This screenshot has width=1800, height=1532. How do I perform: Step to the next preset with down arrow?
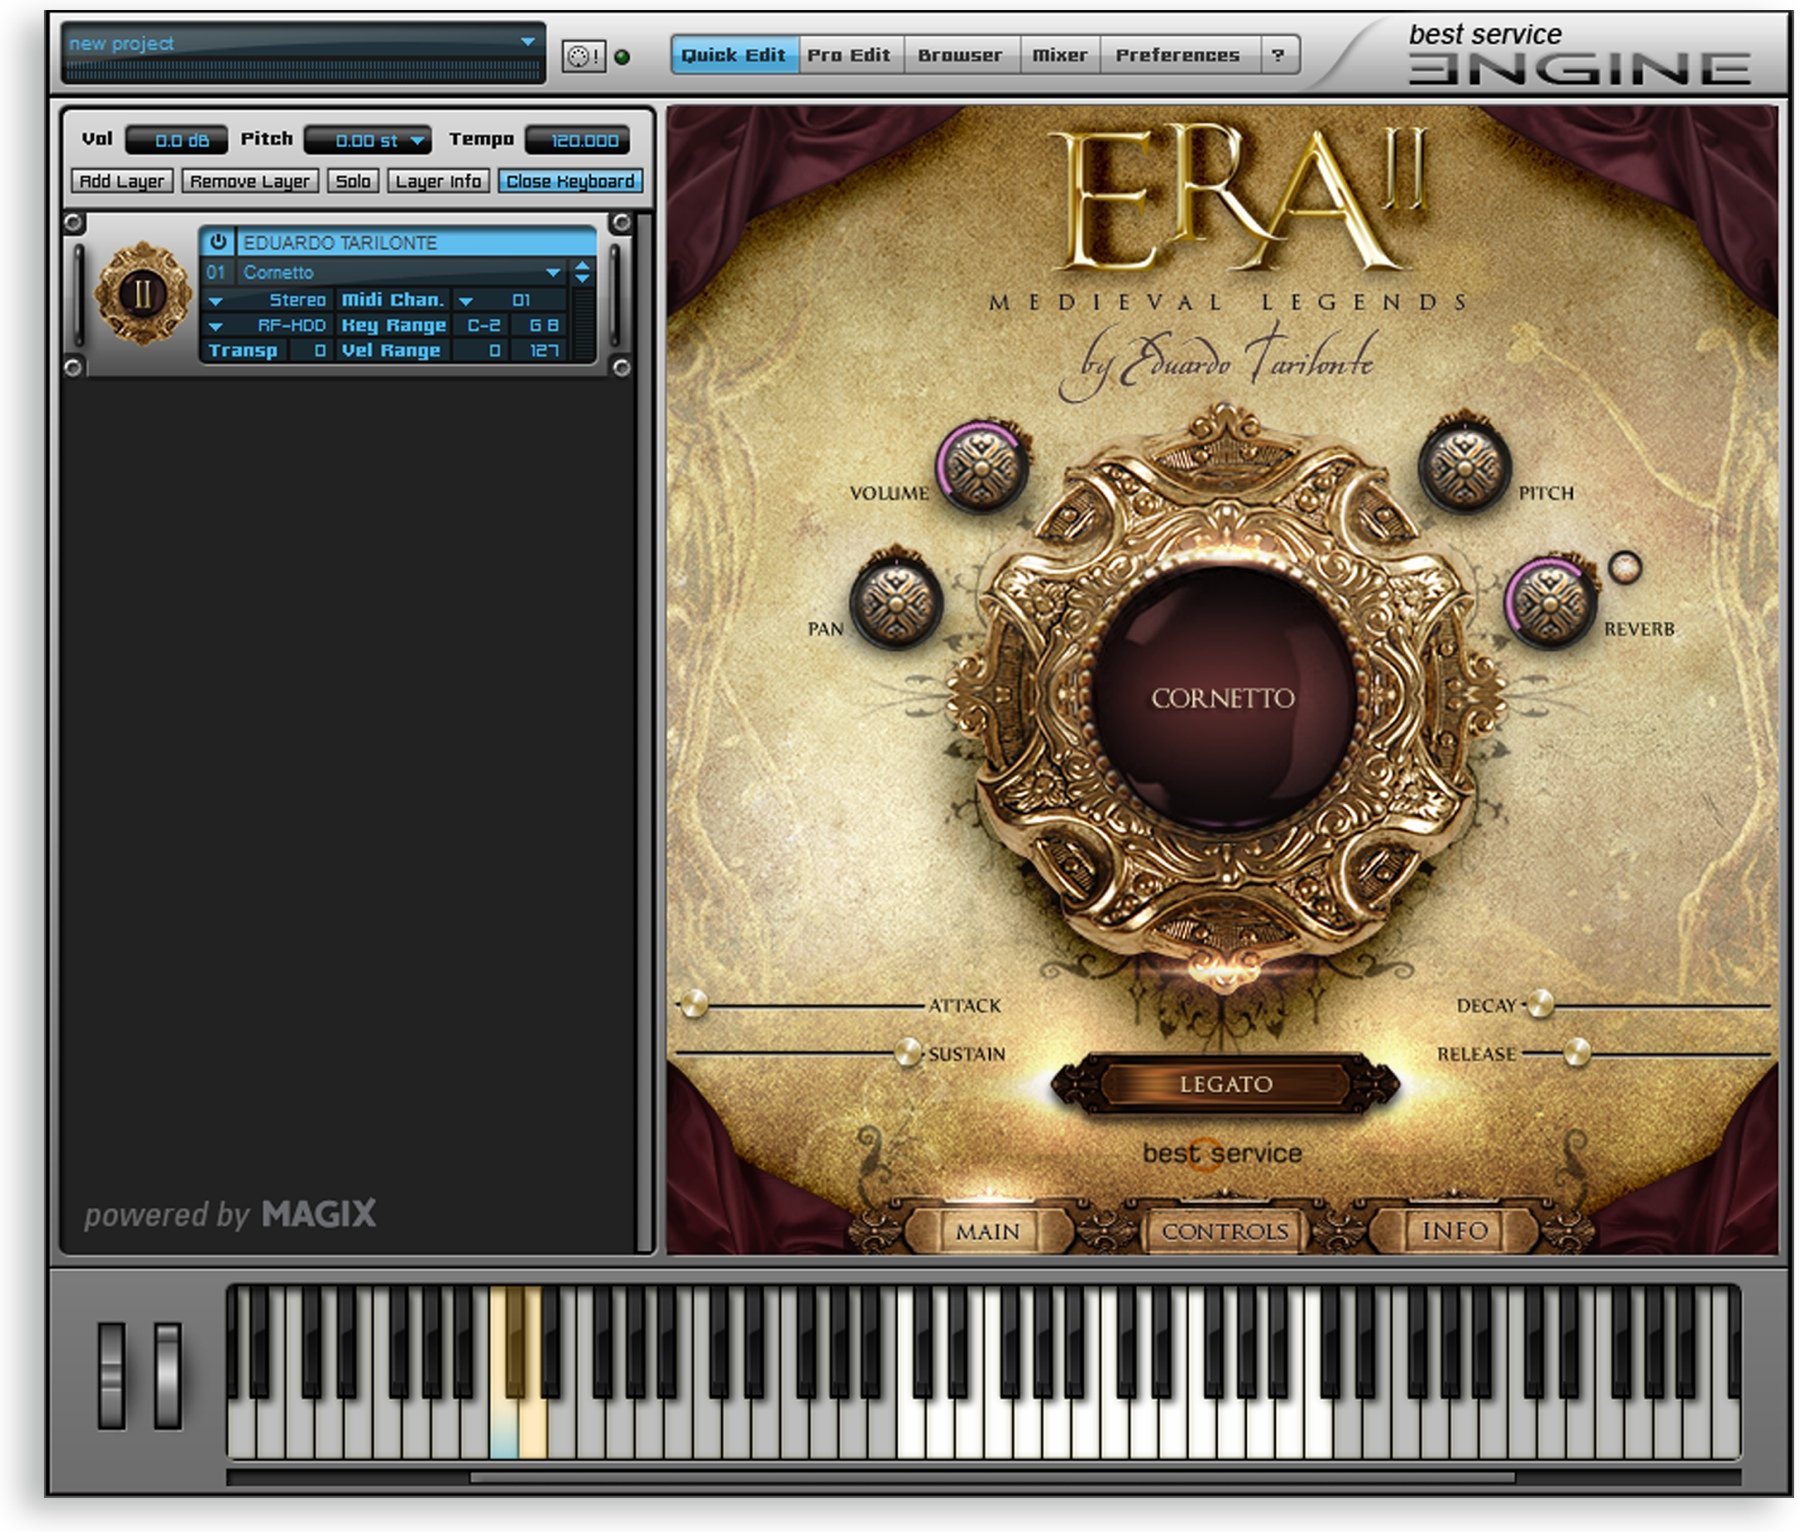[x=582, y=278]
